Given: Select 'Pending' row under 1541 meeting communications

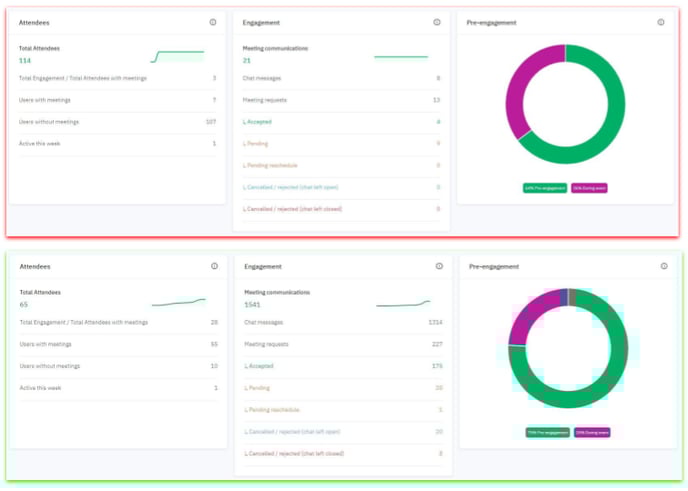Looking at the screenshot, I should 343,388.
